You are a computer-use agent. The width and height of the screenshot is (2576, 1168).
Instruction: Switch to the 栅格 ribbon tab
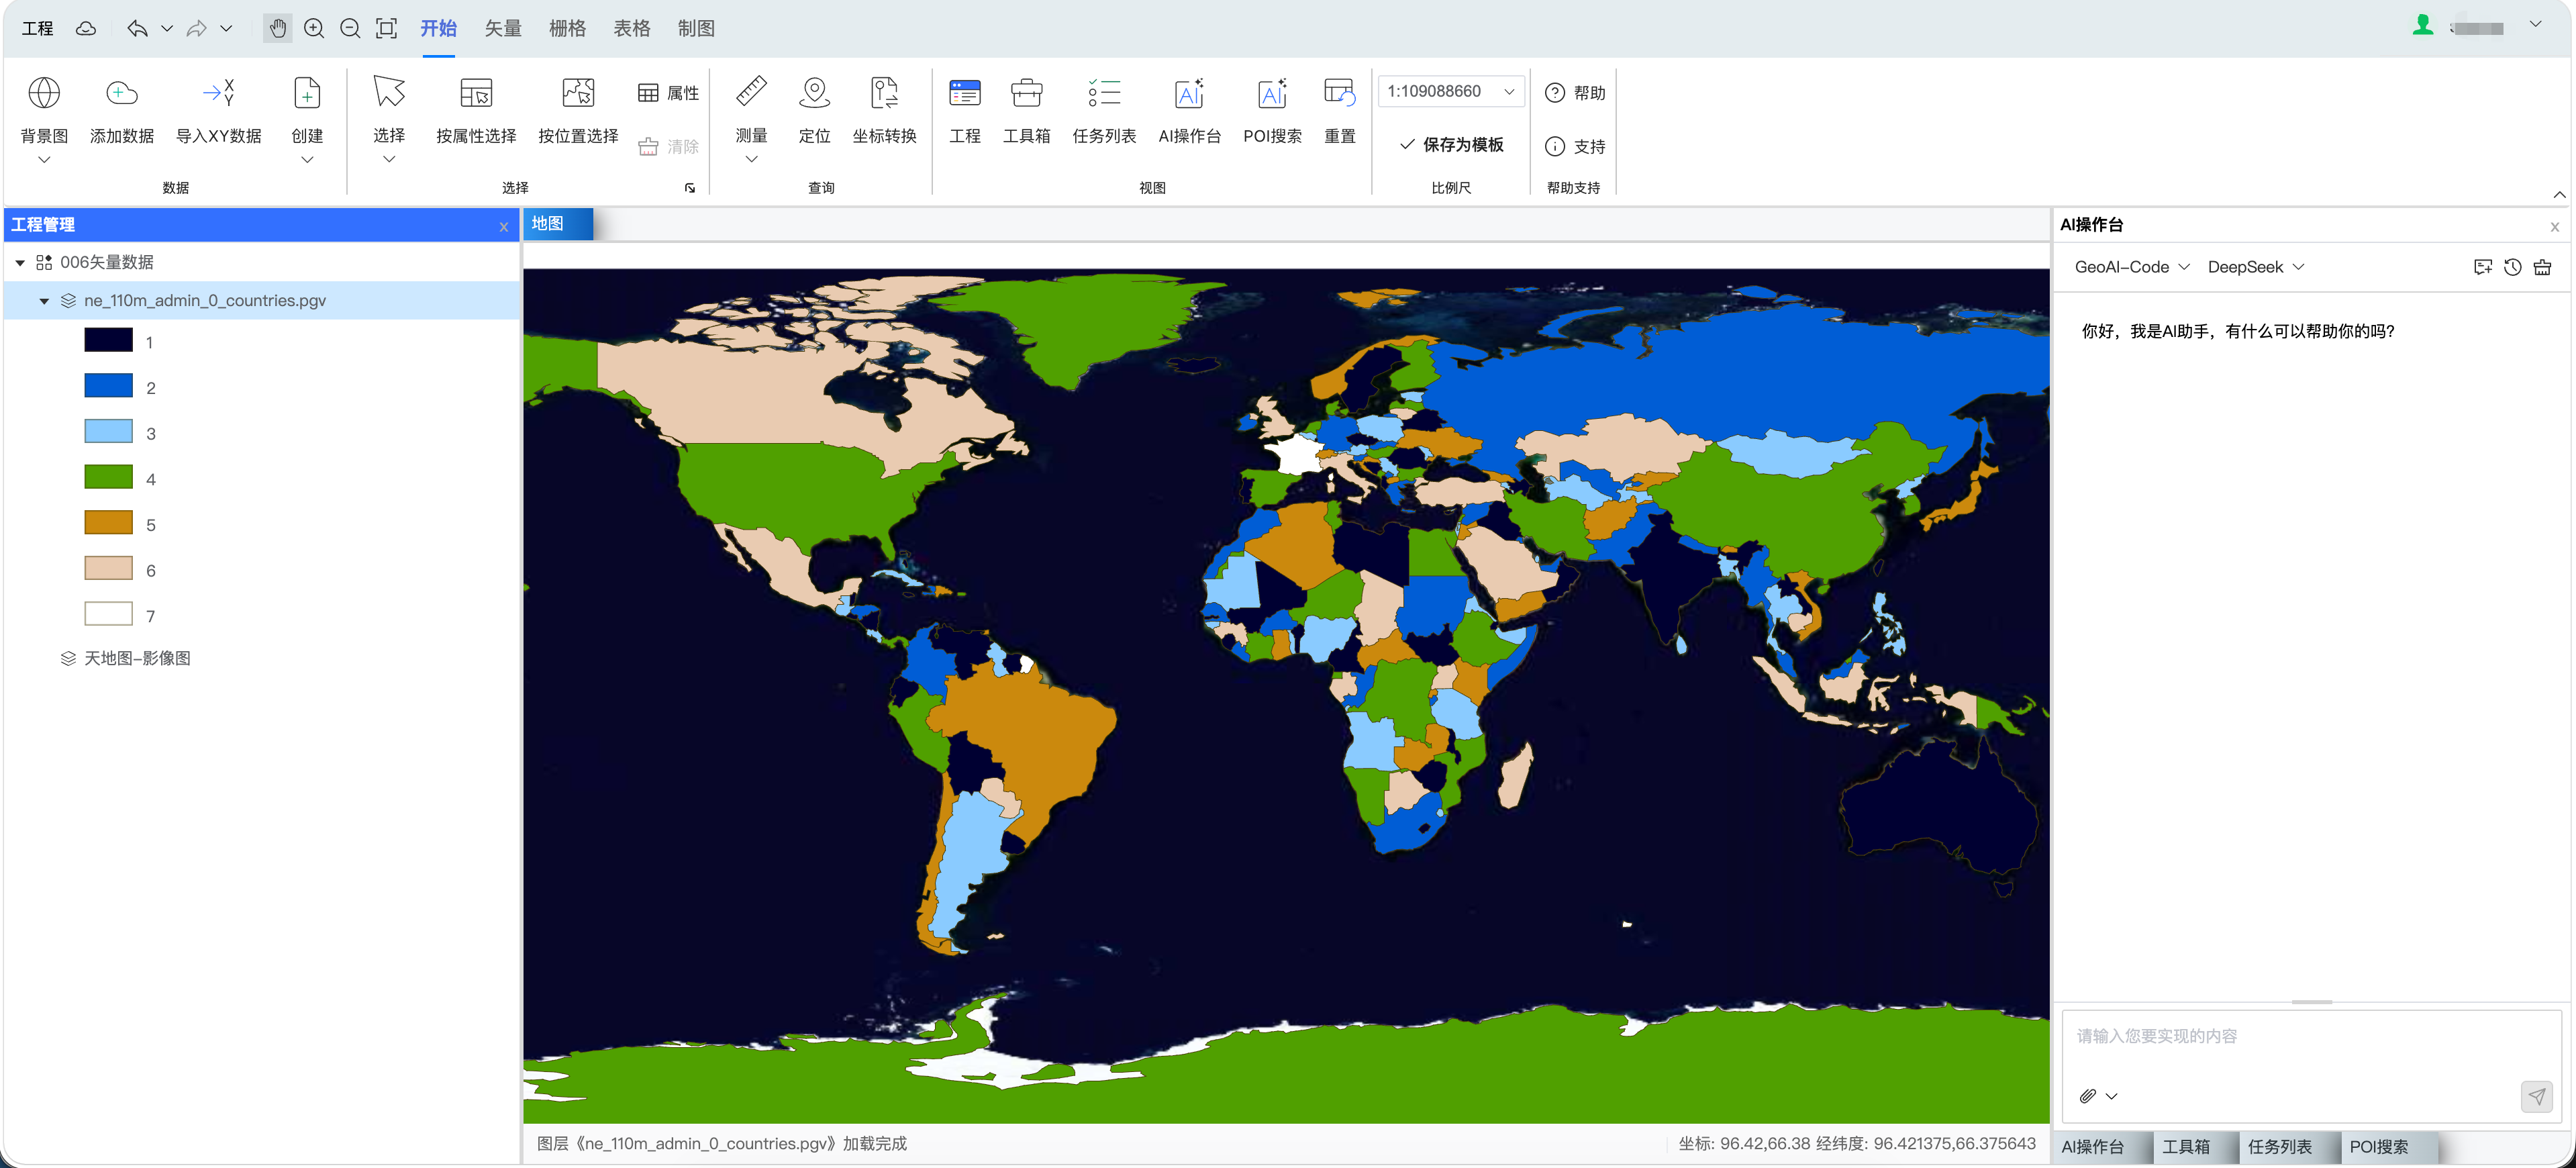coord(567,28)
